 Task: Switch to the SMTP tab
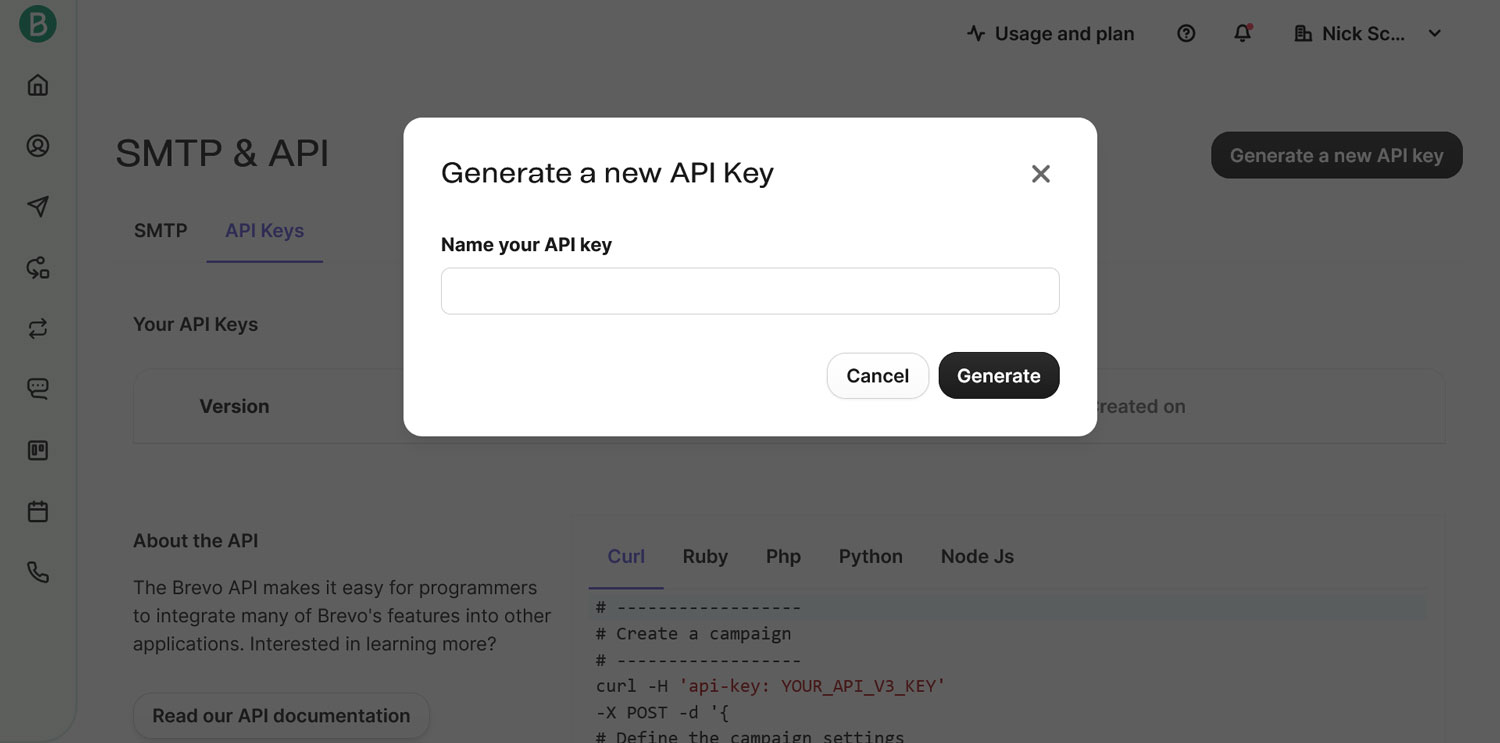(x=161, y=231)
